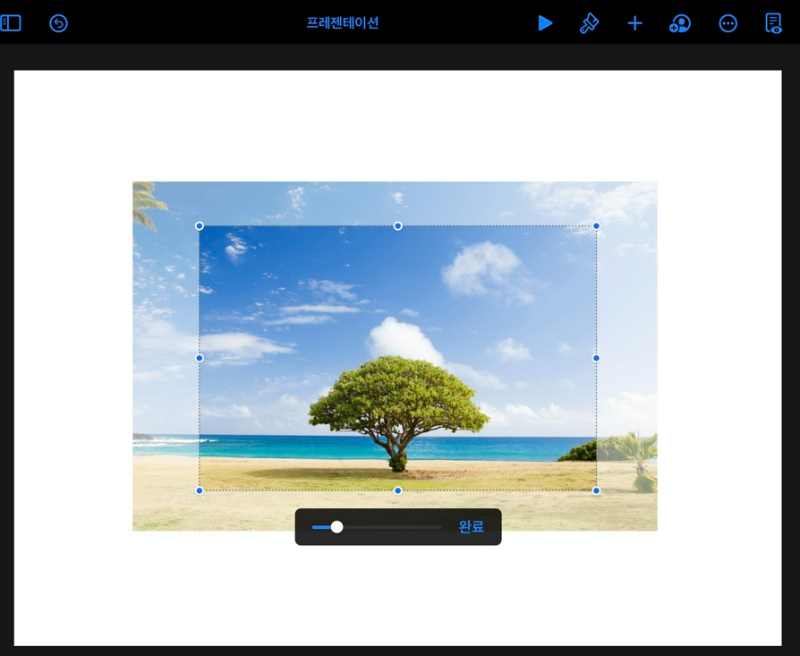Select the bottom-center mask handle
Screen dimensions: 800x656
398,491
